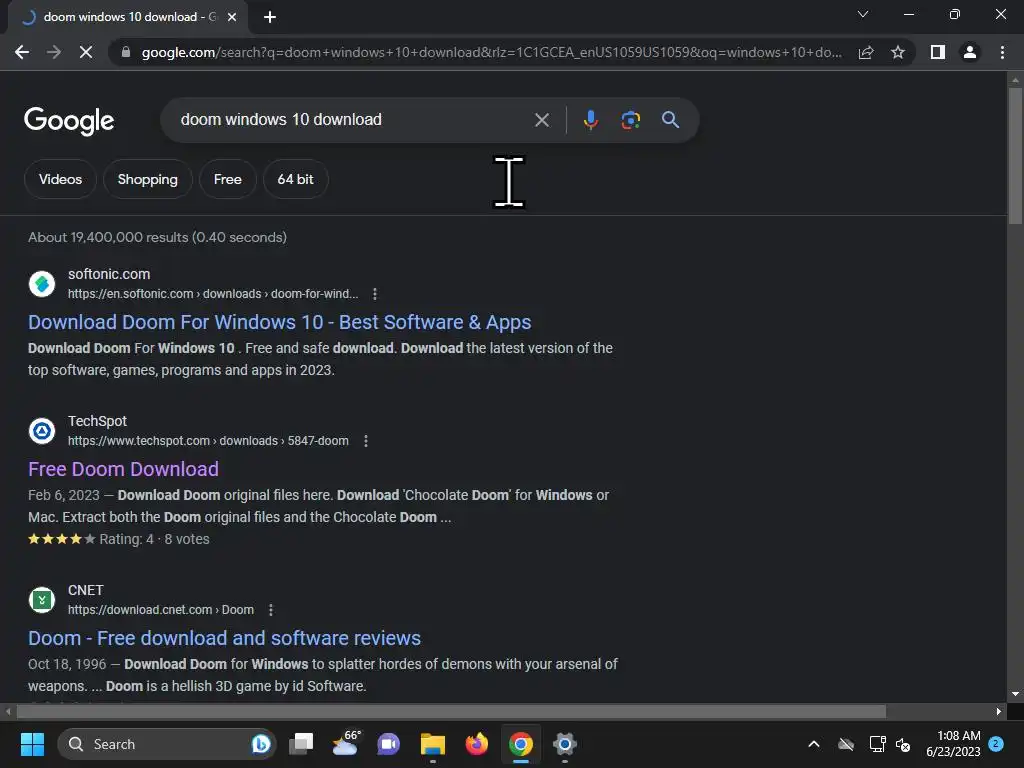The height and width of the screenshot is (768, 1024).
Task: Open the Teams Chat taskbar icon
Action: tap(389, 744)
